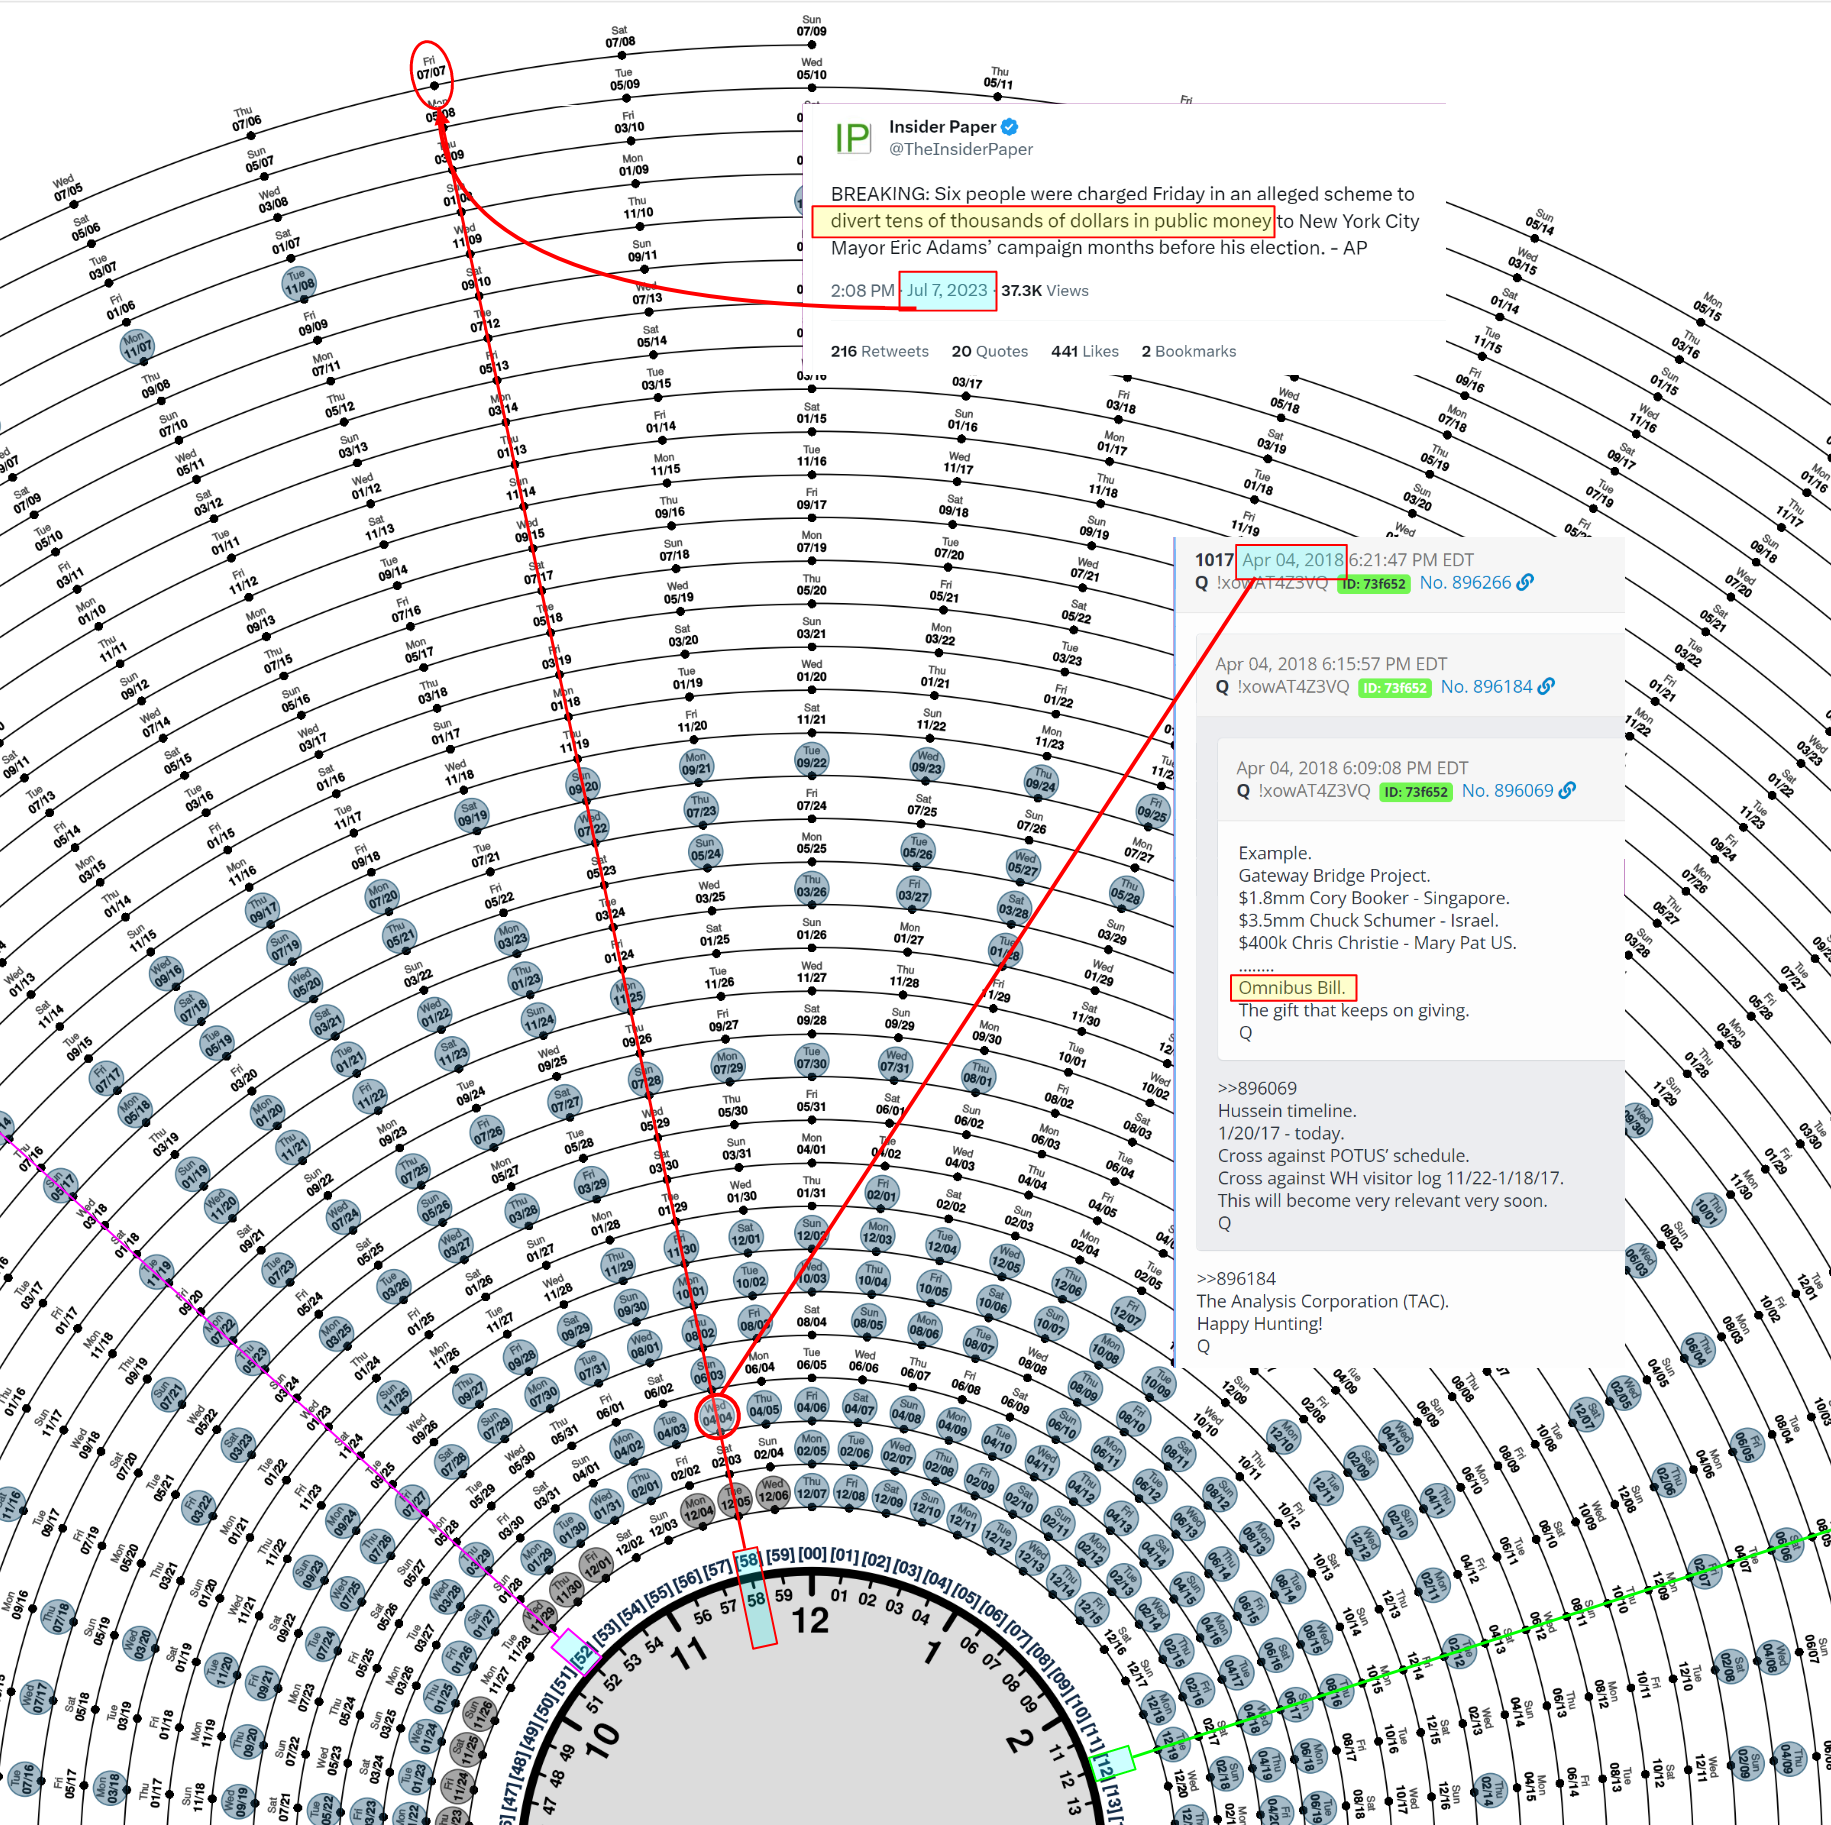Click the large 1 hour numeral
This screenshot has width=1831, height=1825.
pos(933,1652)
